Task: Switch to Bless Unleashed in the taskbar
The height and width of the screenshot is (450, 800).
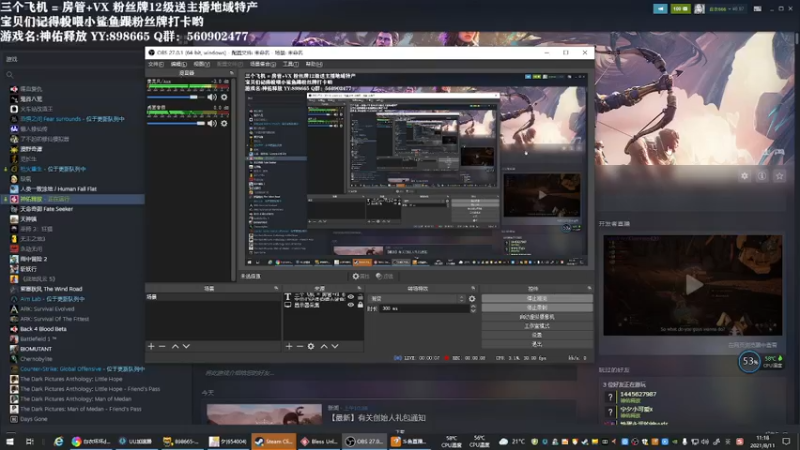Action: coord(318,441)
